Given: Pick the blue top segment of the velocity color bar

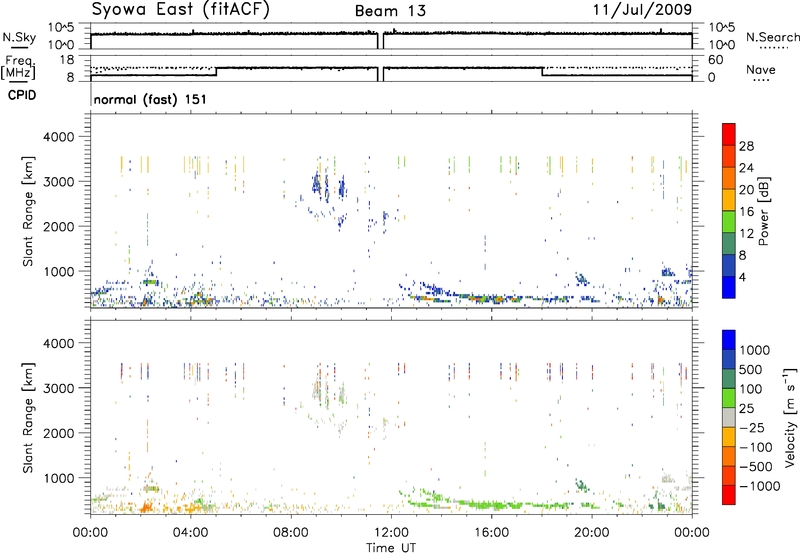Looking at the screenshot, I should point(729,340).
